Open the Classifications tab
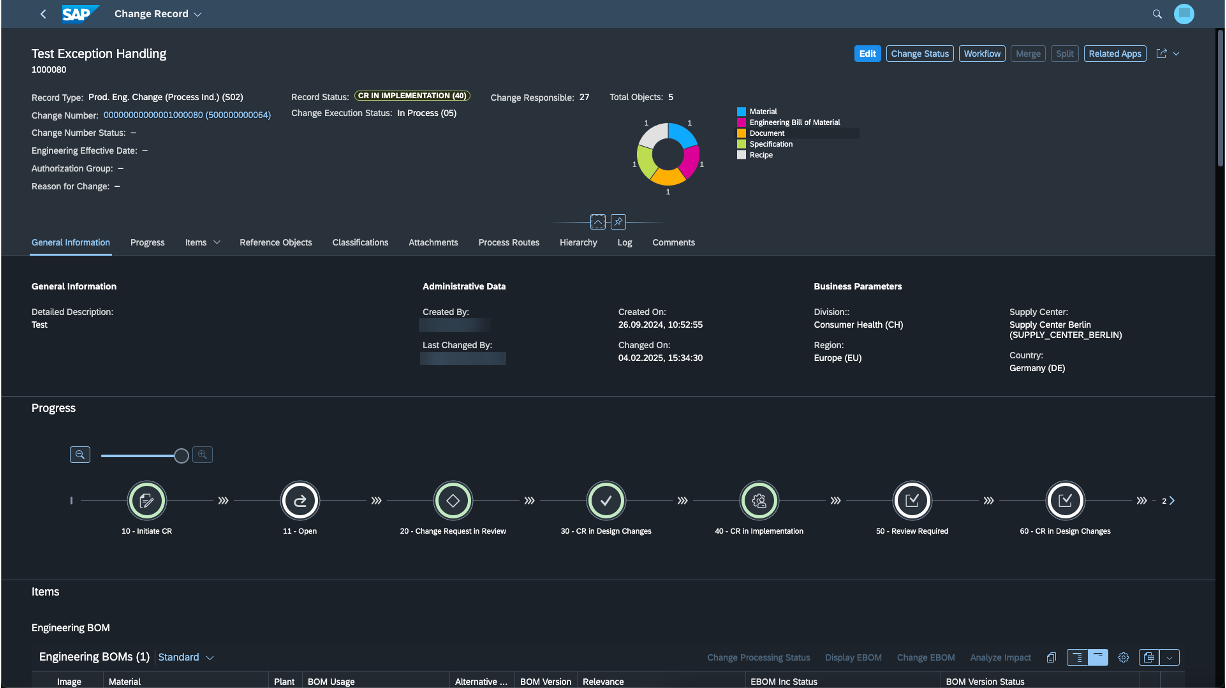 point(360,243)
